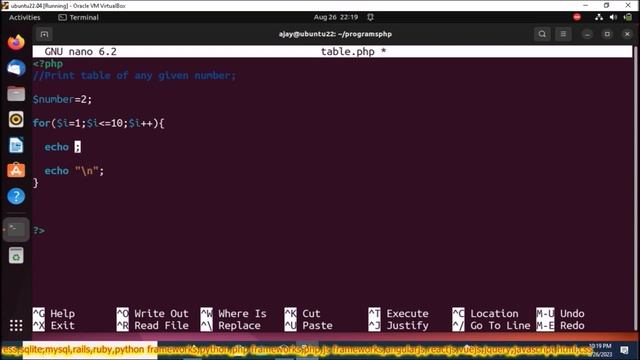Click the $number=2; line

tap(62, 99)
